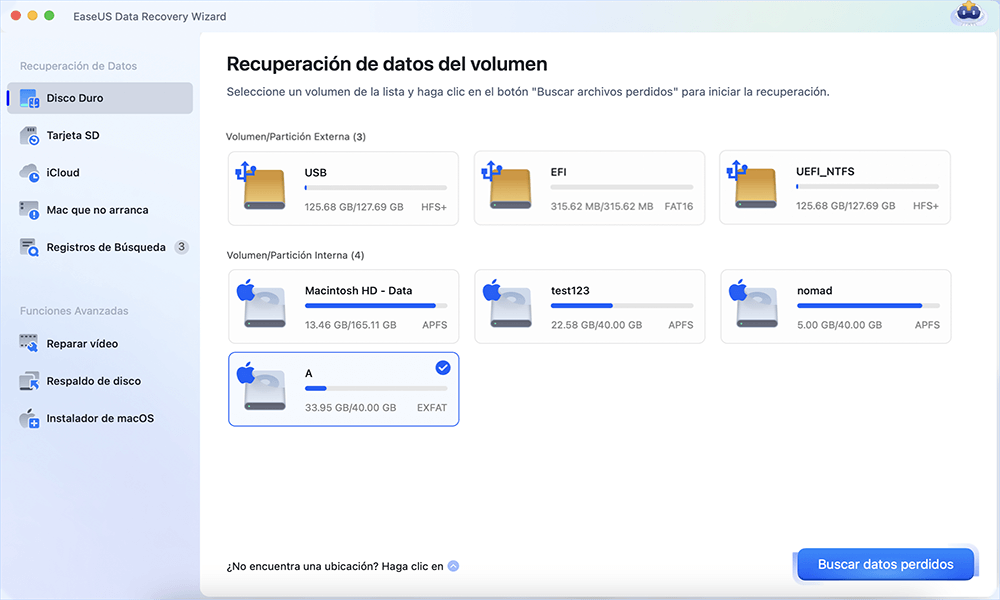Click the Buscar datos perdidos button
This screenshot has width=1000, height=600.
[886, 564]
